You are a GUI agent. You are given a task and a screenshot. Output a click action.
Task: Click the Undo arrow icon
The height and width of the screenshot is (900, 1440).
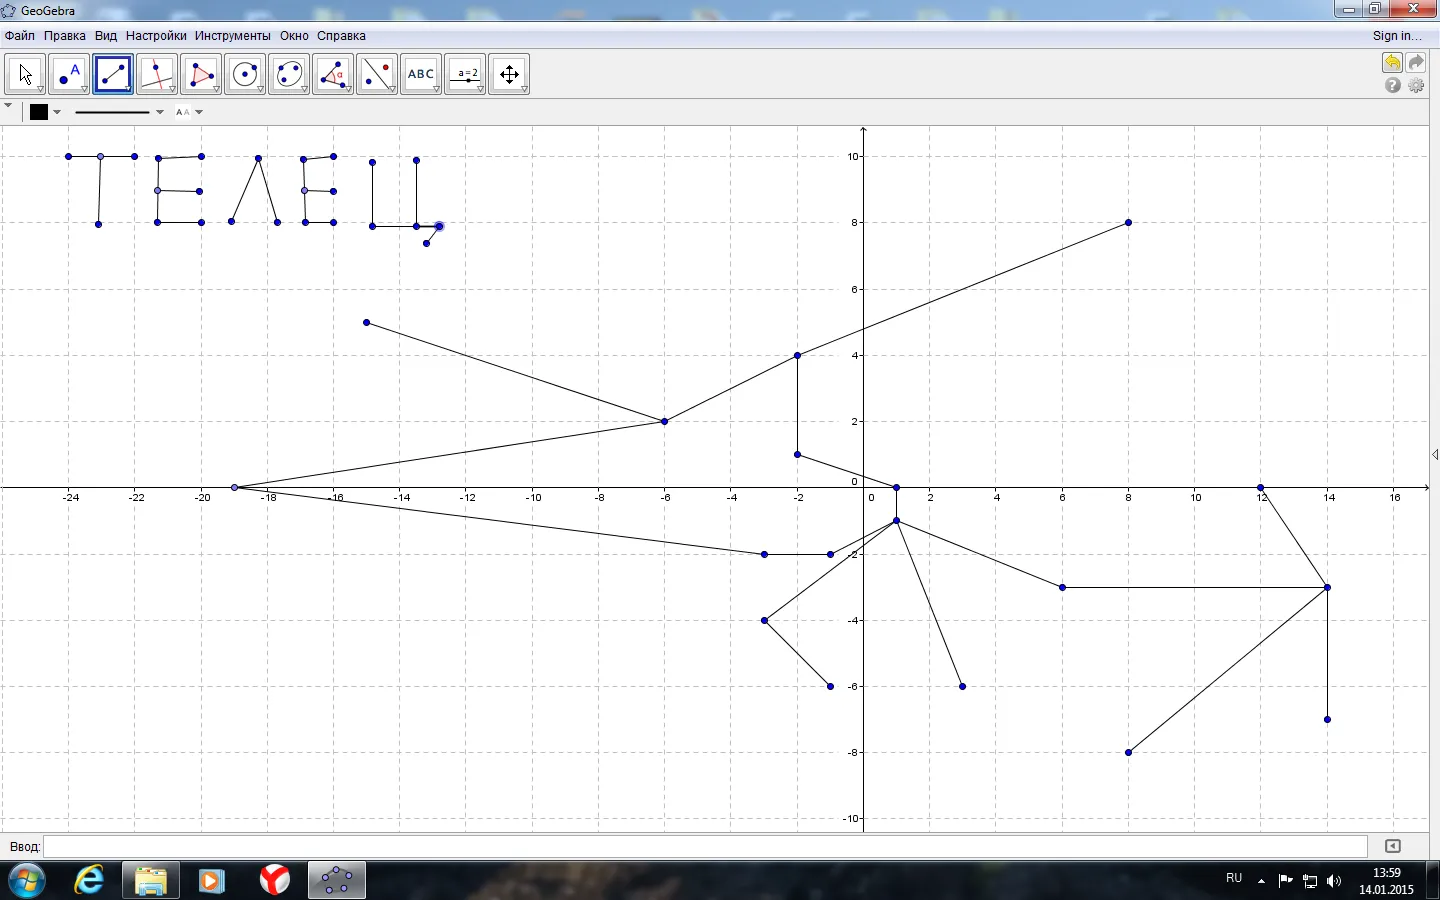click(x=1392, y=63)
